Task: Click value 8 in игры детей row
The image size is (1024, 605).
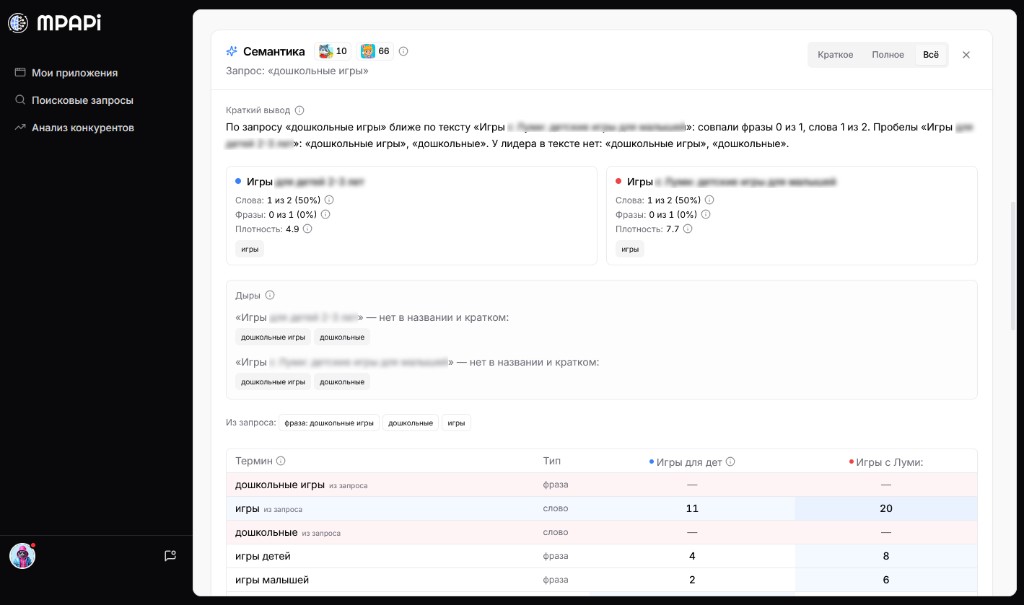Action: click(886, 556)
